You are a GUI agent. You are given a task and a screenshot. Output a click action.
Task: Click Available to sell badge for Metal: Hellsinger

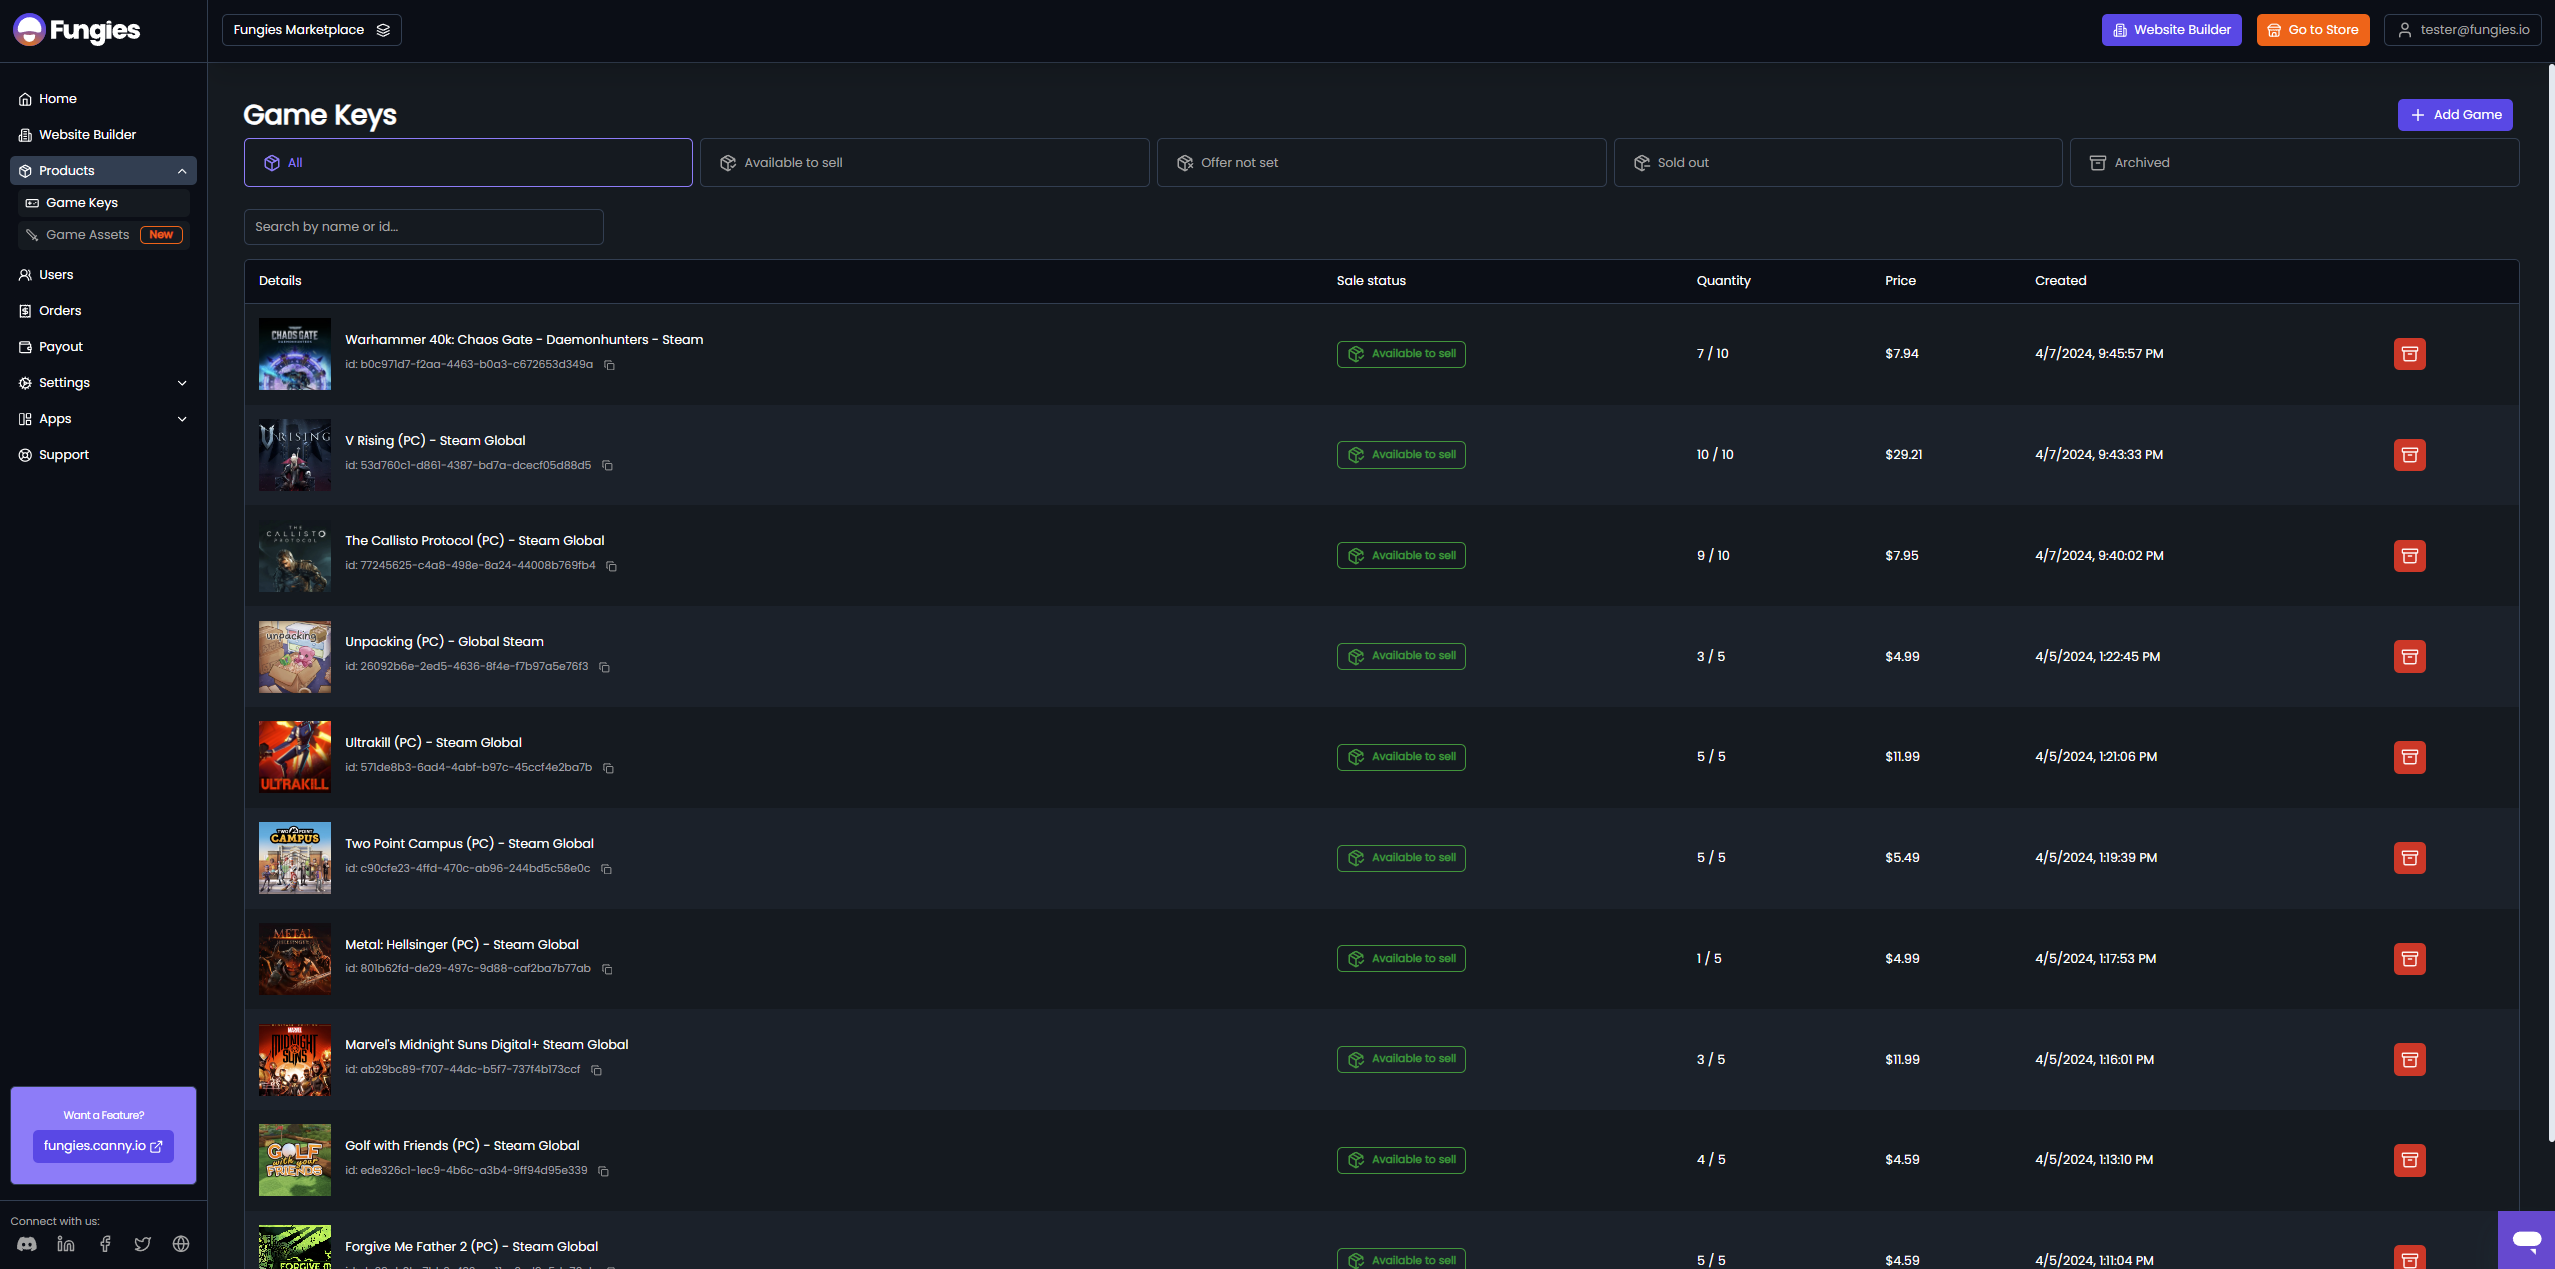[x=1401, y=959]
